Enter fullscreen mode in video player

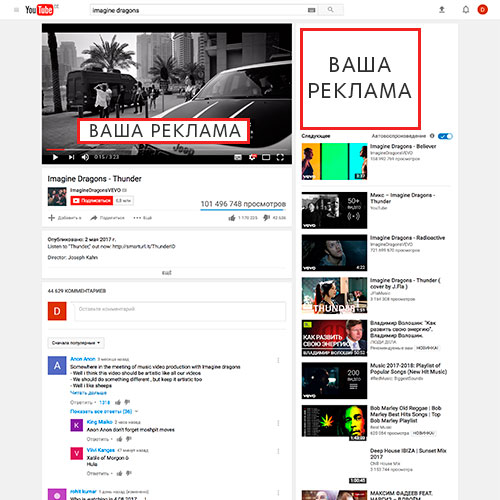click(x=280, y=157)
